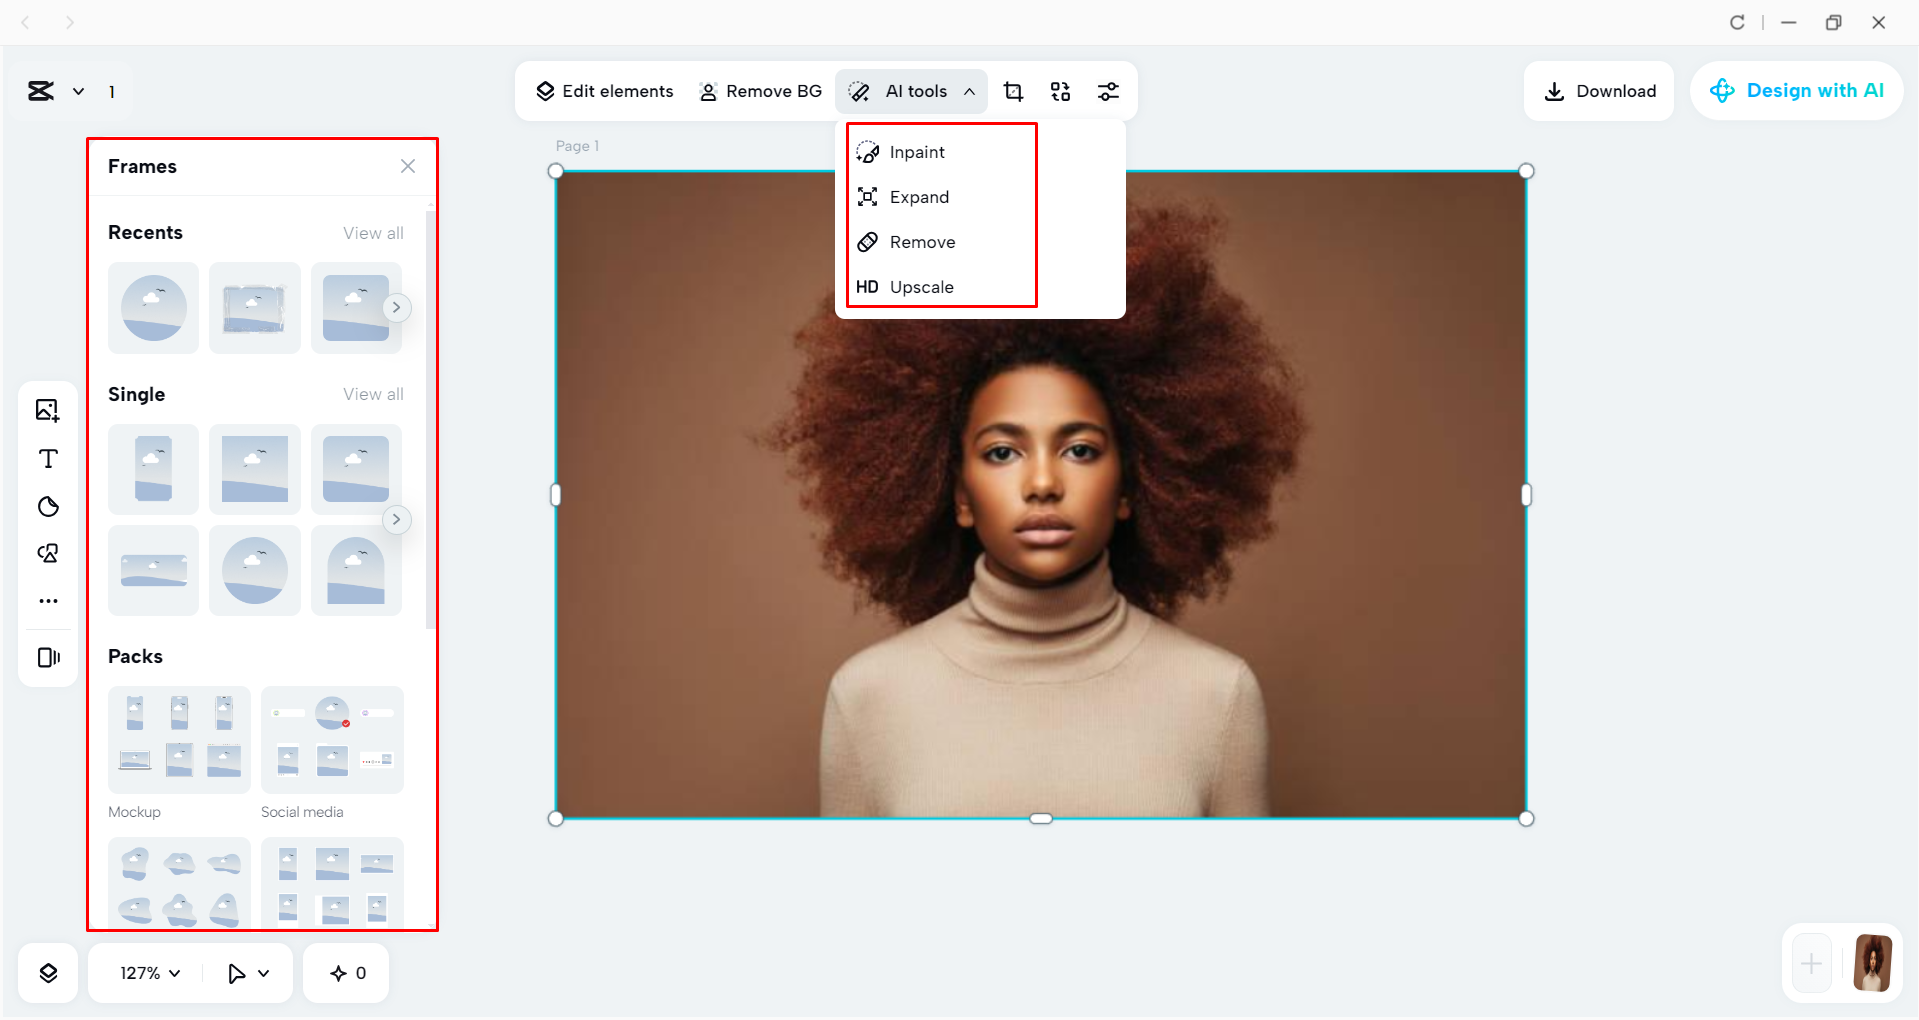Screen dimensions: 1919x1020
Task: Select the circular frame under Recents
Action: (x=153, y=308)
